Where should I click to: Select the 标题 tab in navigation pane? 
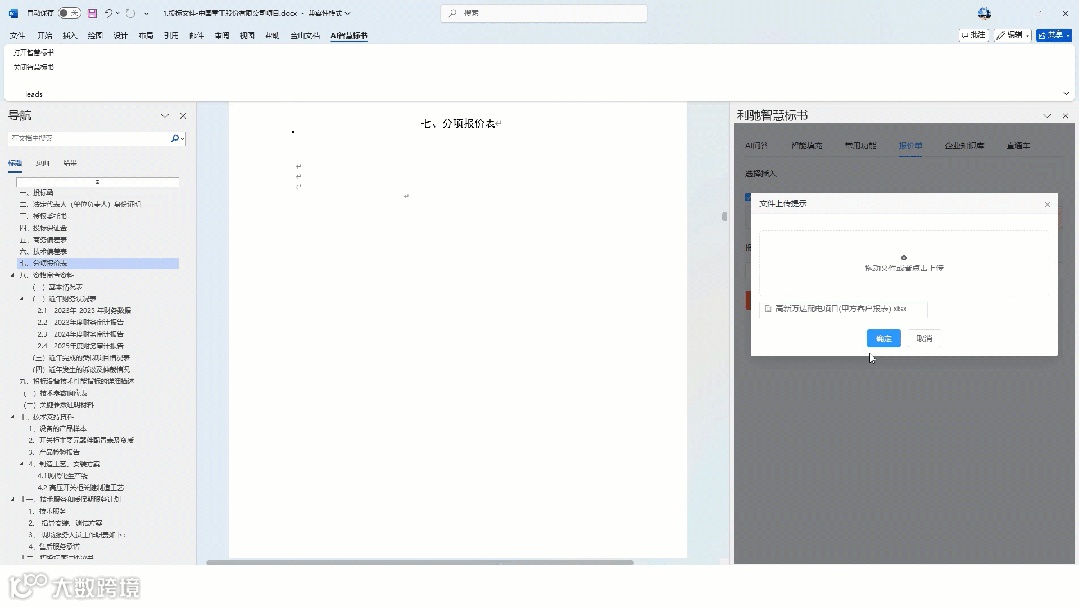pyautogui.click(x=14, y=163)
